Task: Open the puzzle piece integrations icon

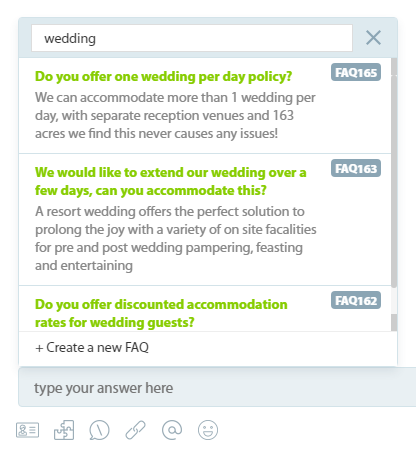Action: click(64, 430)
